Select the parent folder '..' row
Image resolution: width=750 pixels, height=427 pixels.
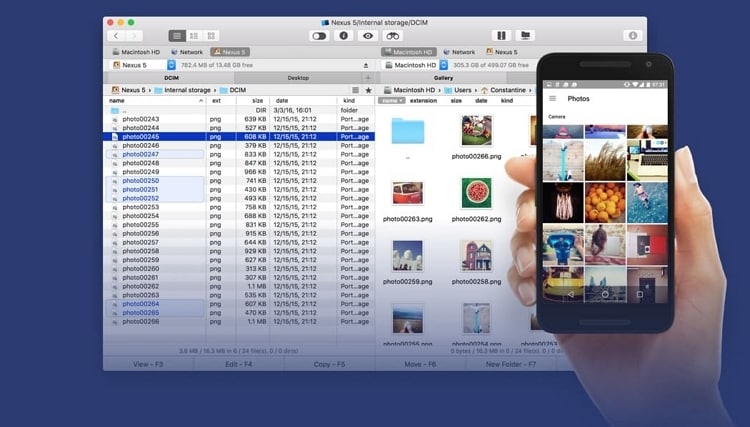[x=239, y=110]
